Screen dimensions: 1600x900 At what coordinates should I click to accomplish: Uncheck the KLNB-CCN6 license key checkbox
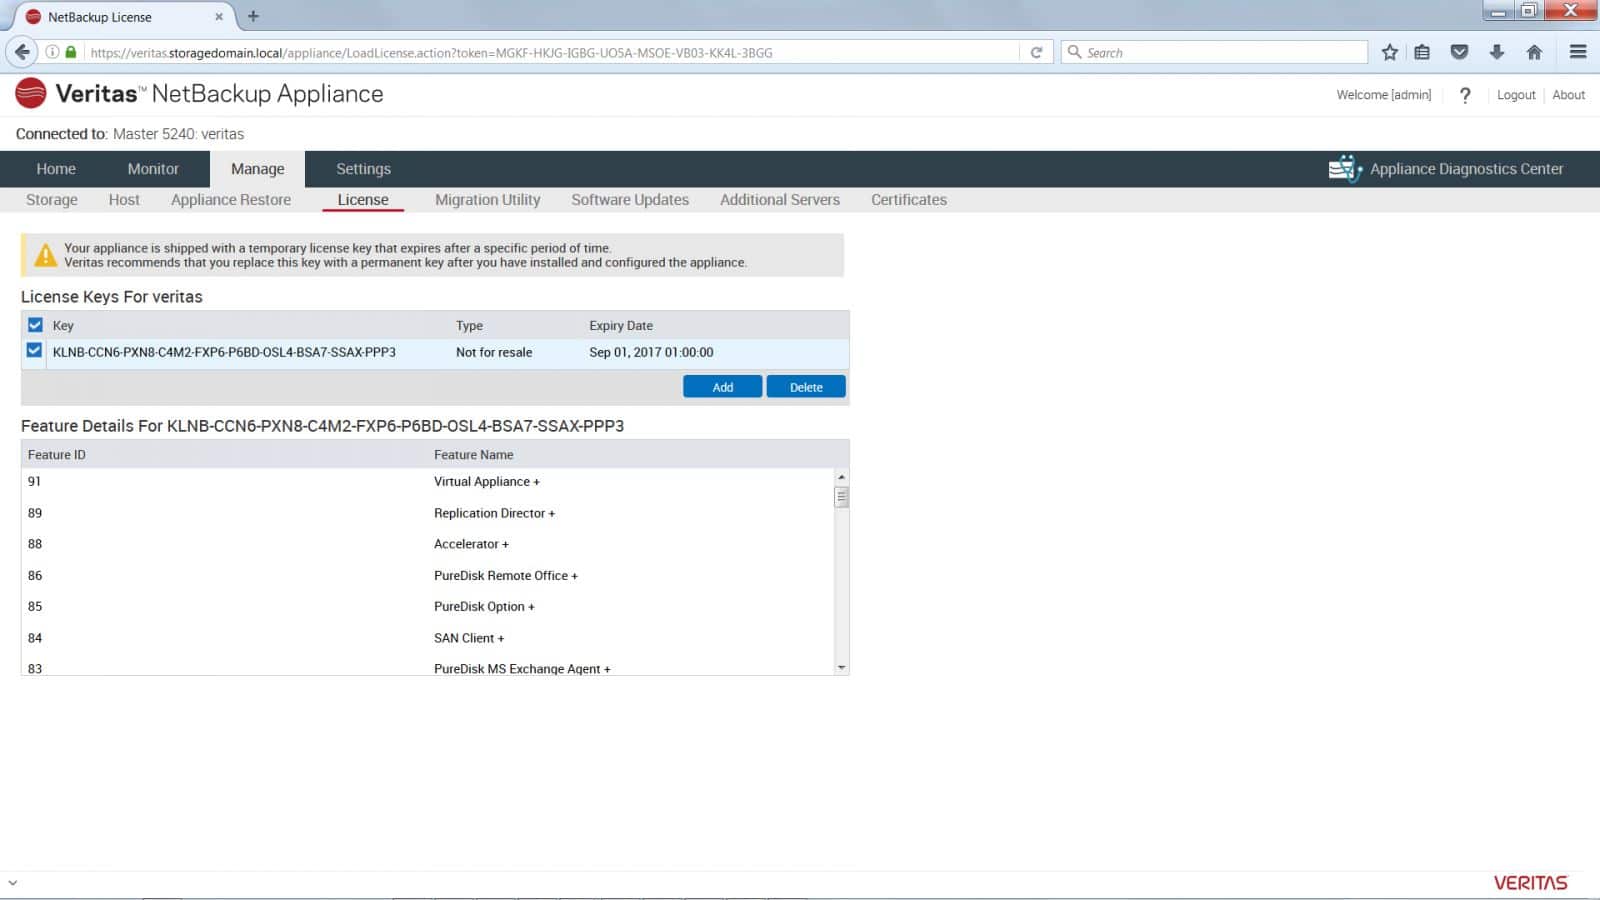35,351
